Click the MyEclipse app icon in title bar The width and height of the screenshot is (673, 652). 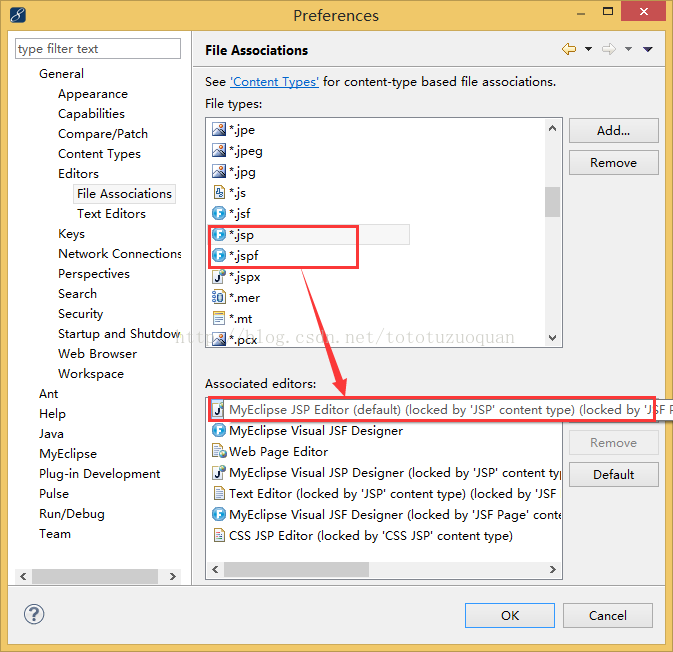pyautogui.click(x=18, y=15)
